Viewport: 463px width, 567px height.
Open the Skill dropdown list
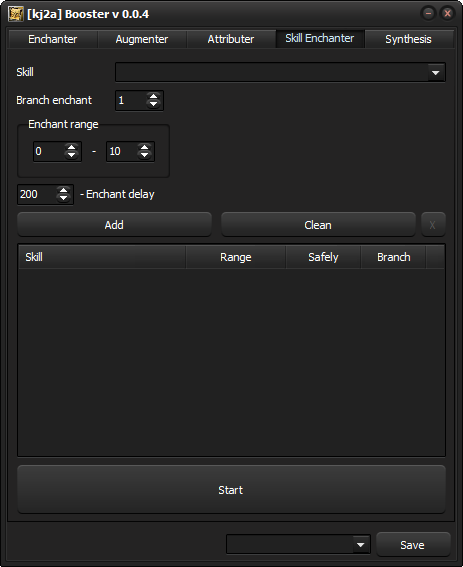pos(436,73)
